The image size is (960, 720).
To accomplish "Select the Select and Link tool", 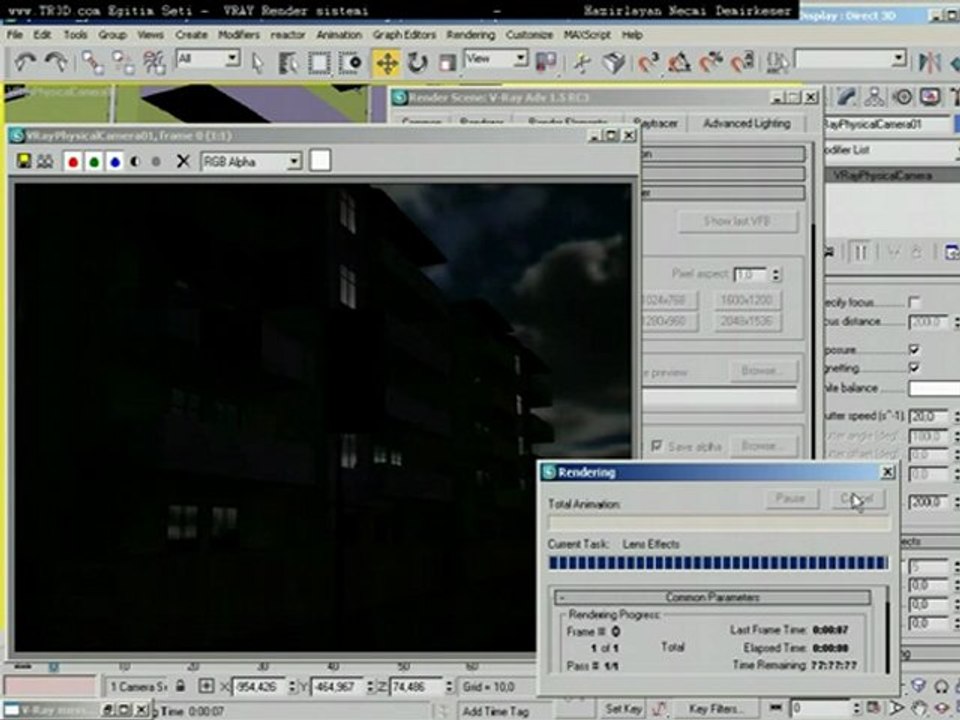I will 92,62.
